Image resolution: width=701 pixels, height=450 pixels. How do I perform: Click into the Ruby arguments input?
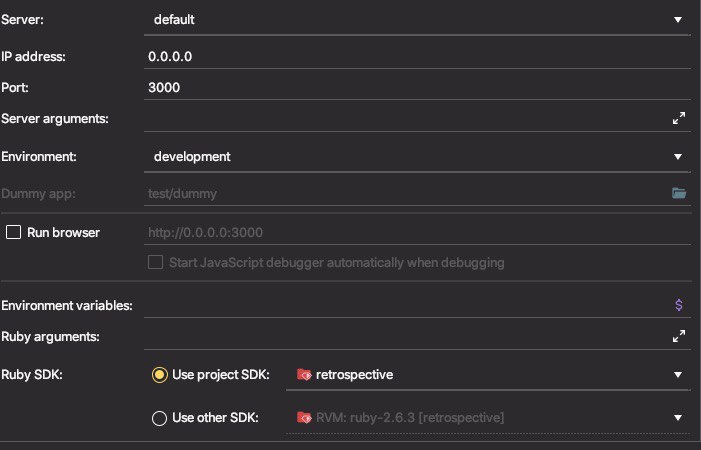pyautogui.click(x=407, y=336)
